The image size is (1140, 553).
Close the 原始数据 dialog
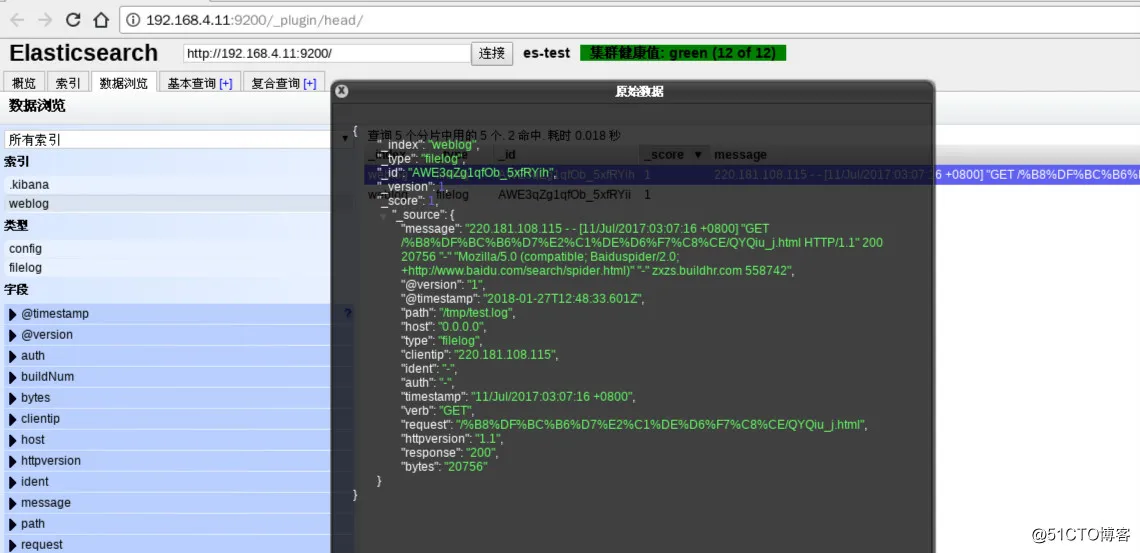pos(342,91)
